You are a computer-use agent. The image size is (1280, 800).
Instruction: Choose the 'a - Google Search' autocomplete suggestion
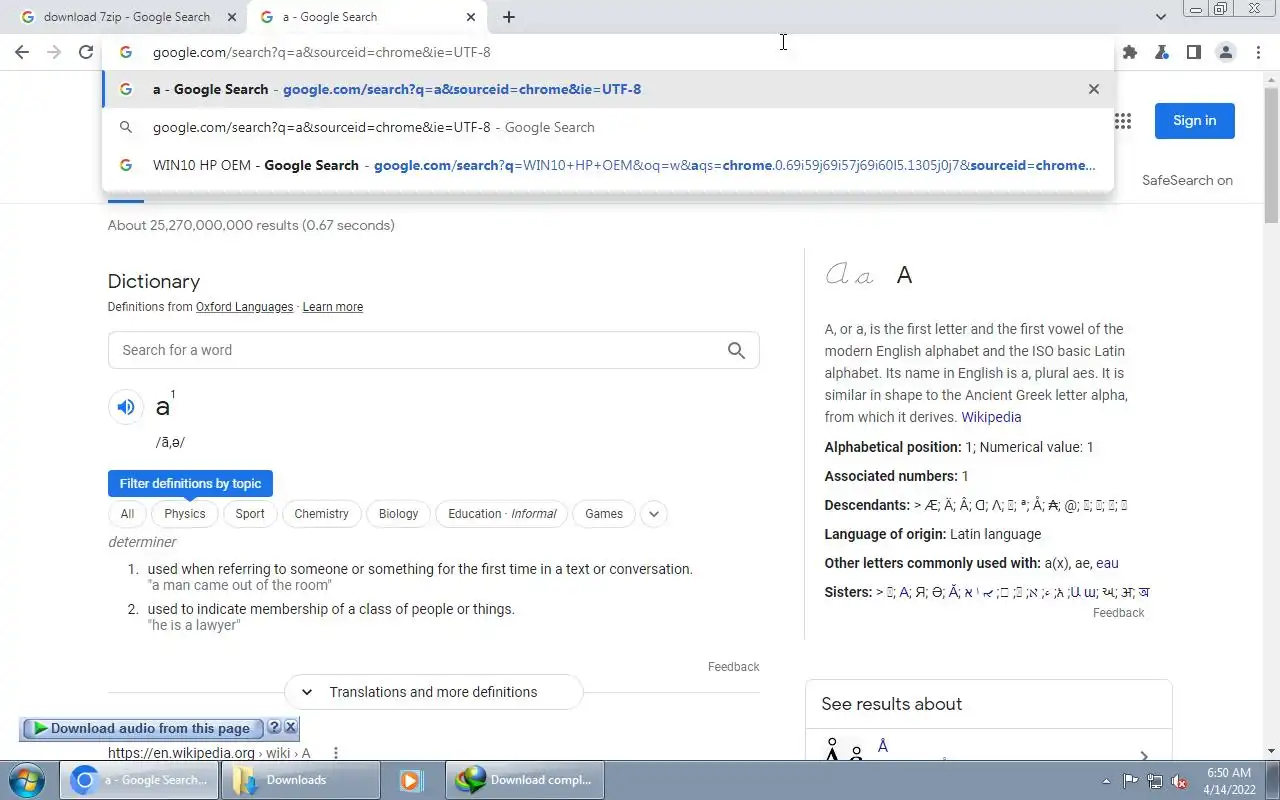click(x=607, y=89)
